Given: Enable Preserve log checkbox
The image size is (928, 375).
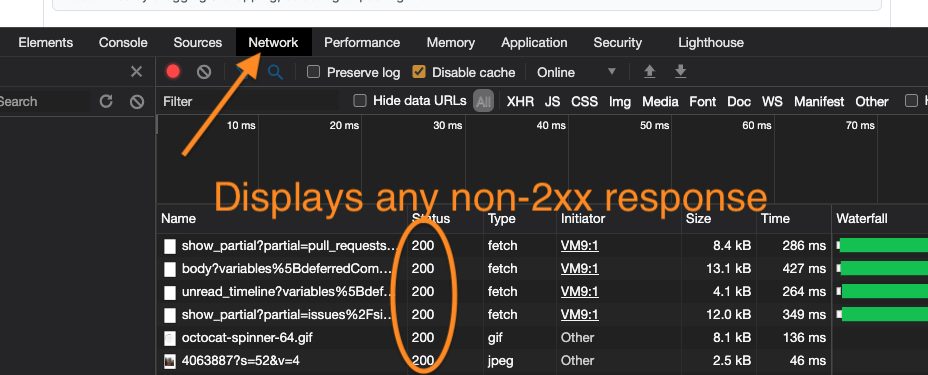Looking at the screenshot, I should (313, 72).
